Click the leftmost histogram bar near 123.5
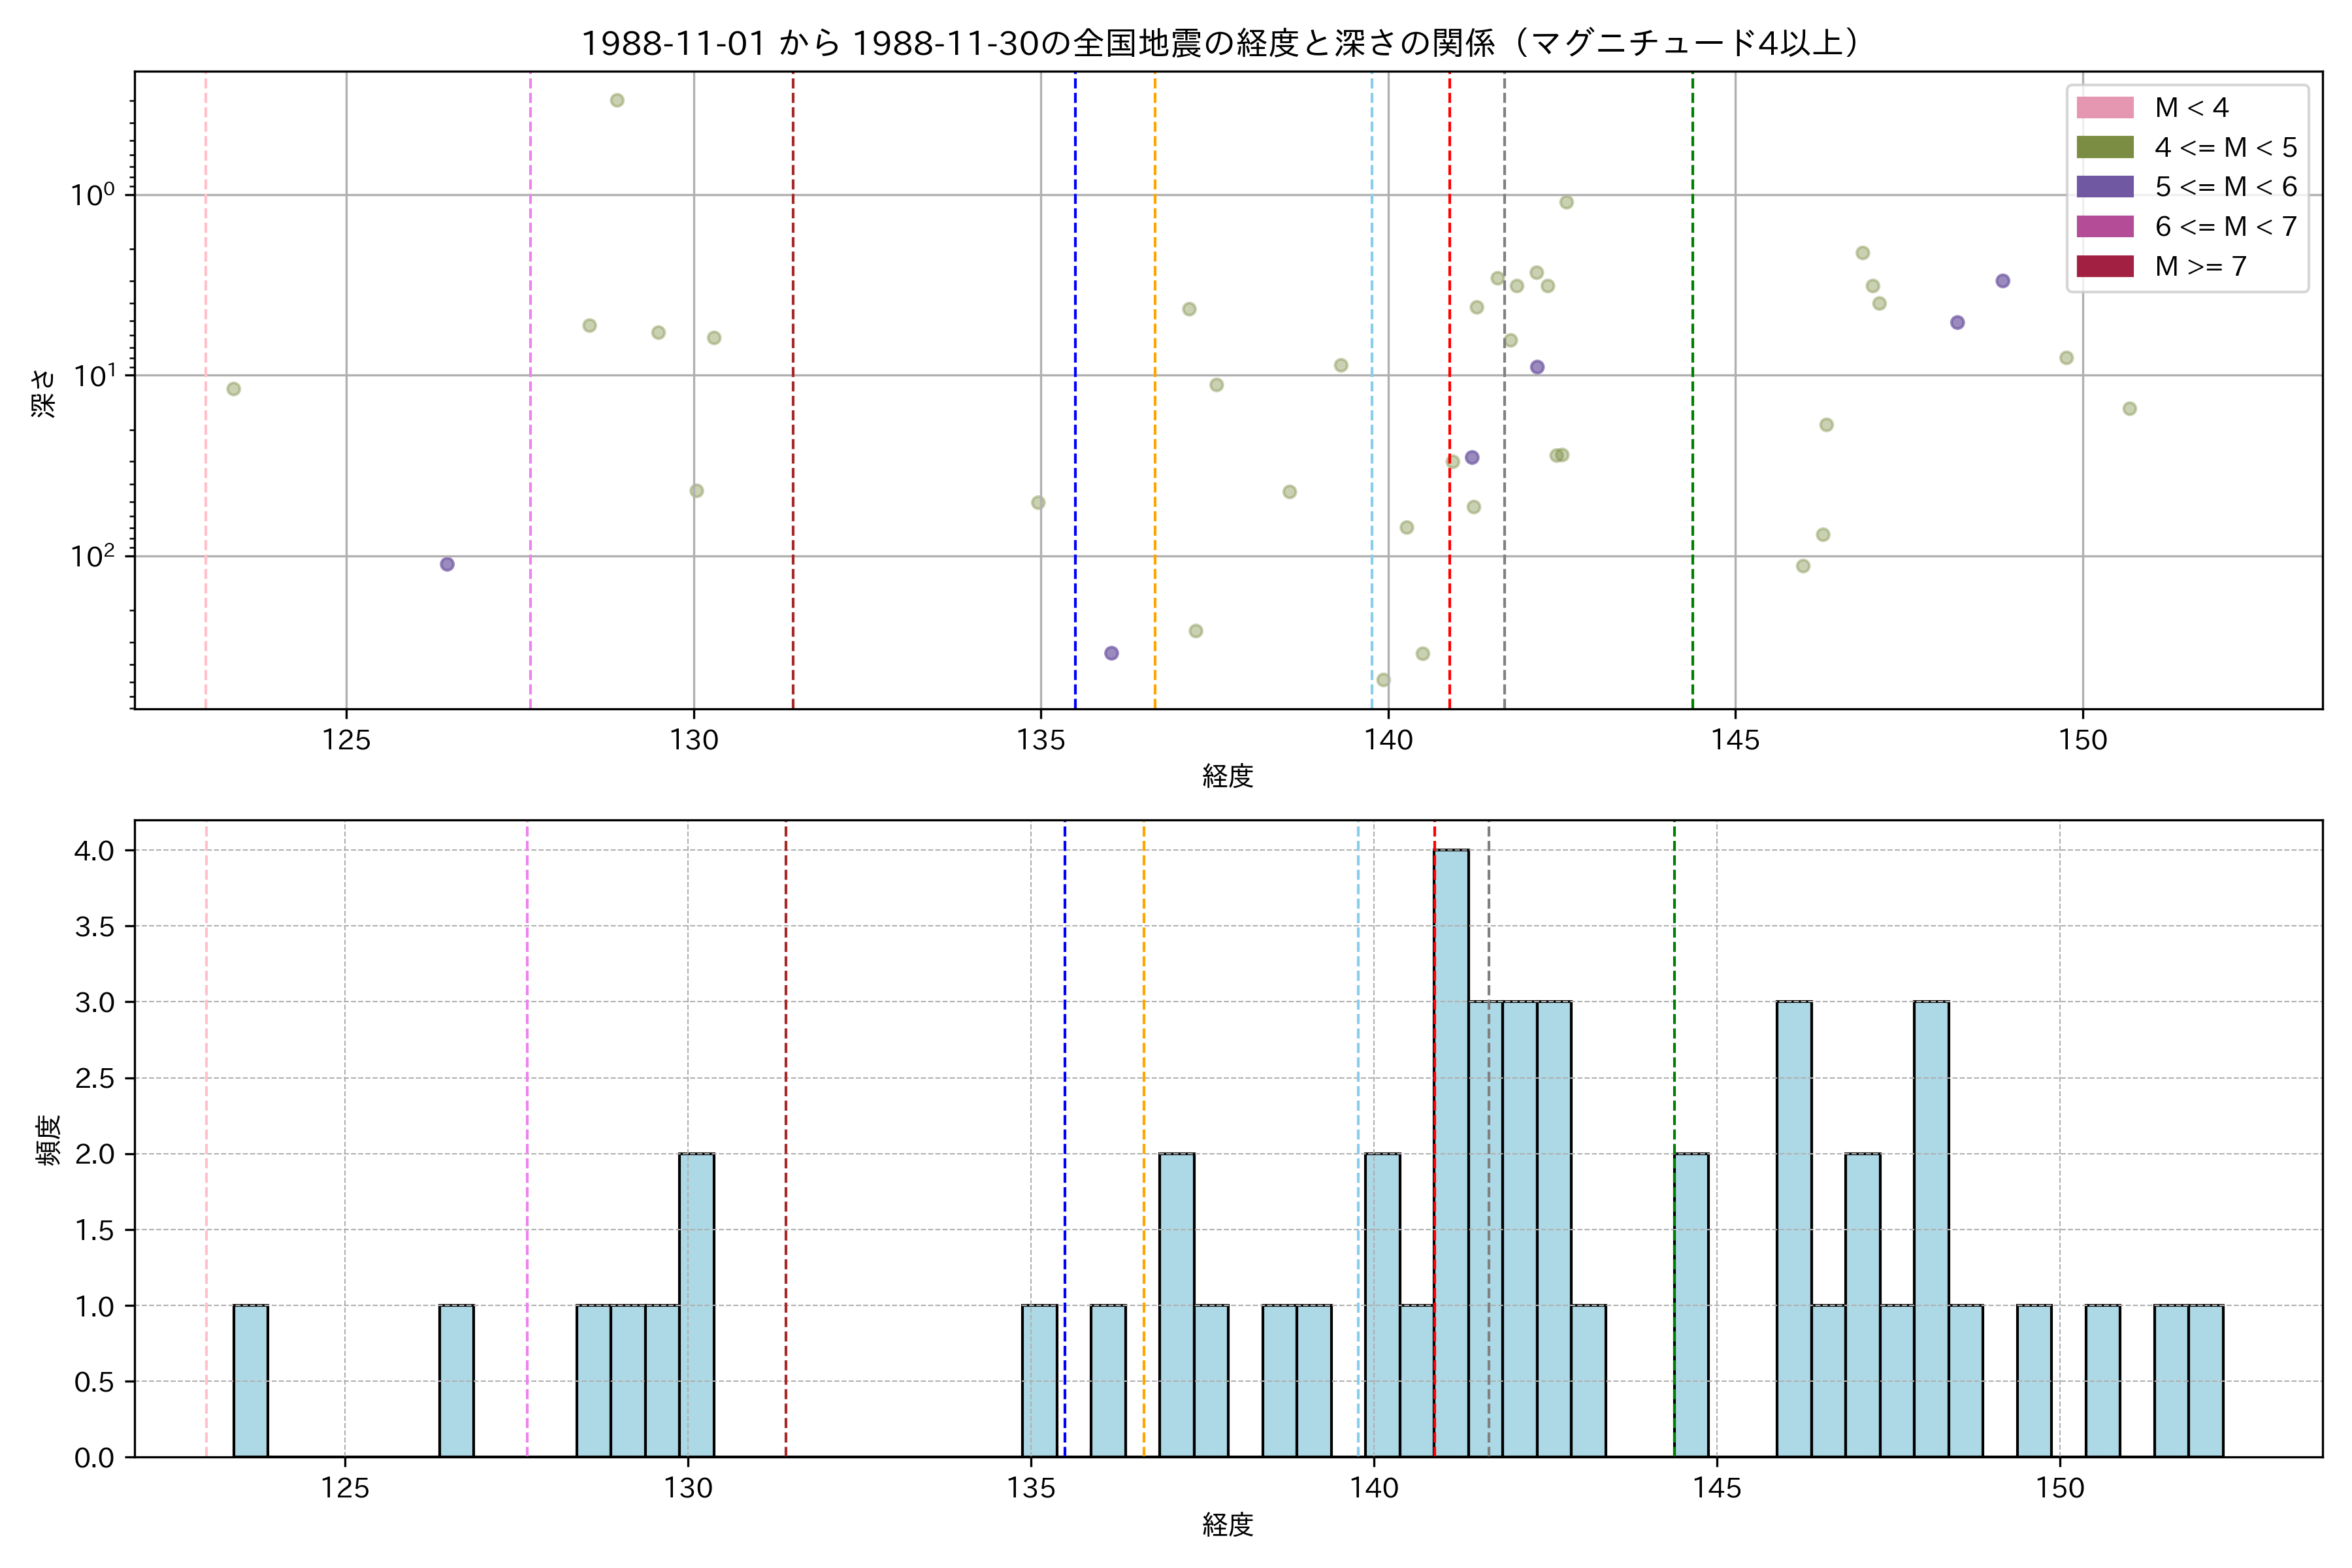2352x1568 pixels. coord(250,1380)
